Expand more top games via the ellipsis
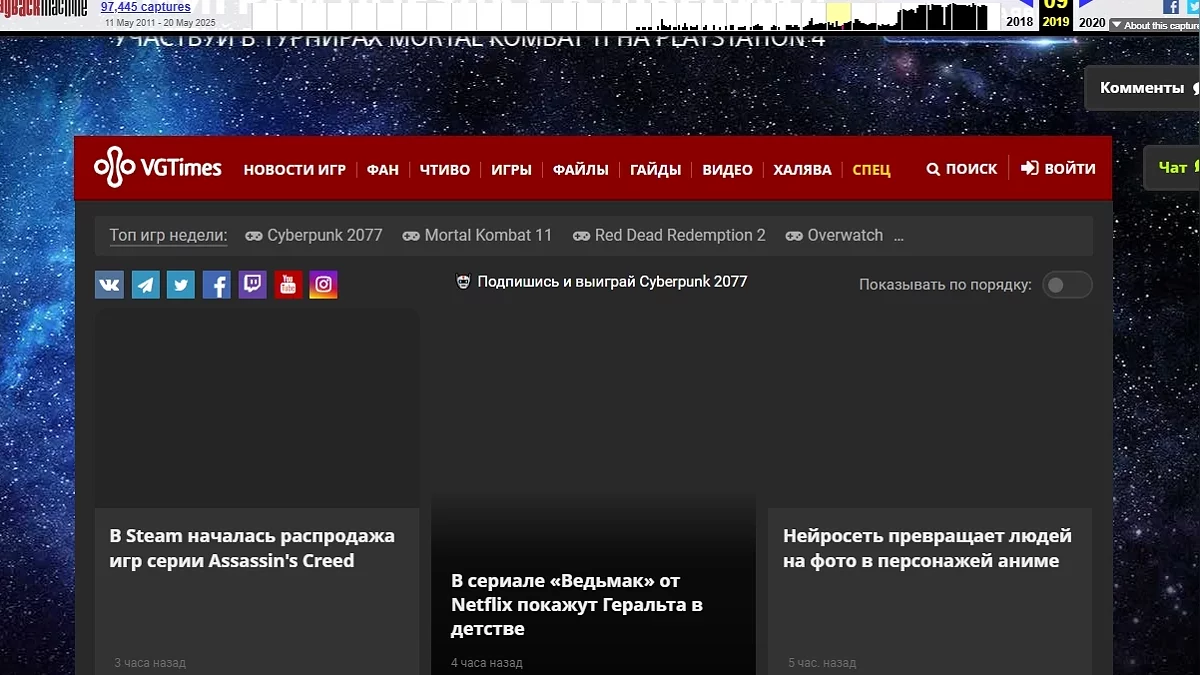1200x675 pixels. (898, 236)
